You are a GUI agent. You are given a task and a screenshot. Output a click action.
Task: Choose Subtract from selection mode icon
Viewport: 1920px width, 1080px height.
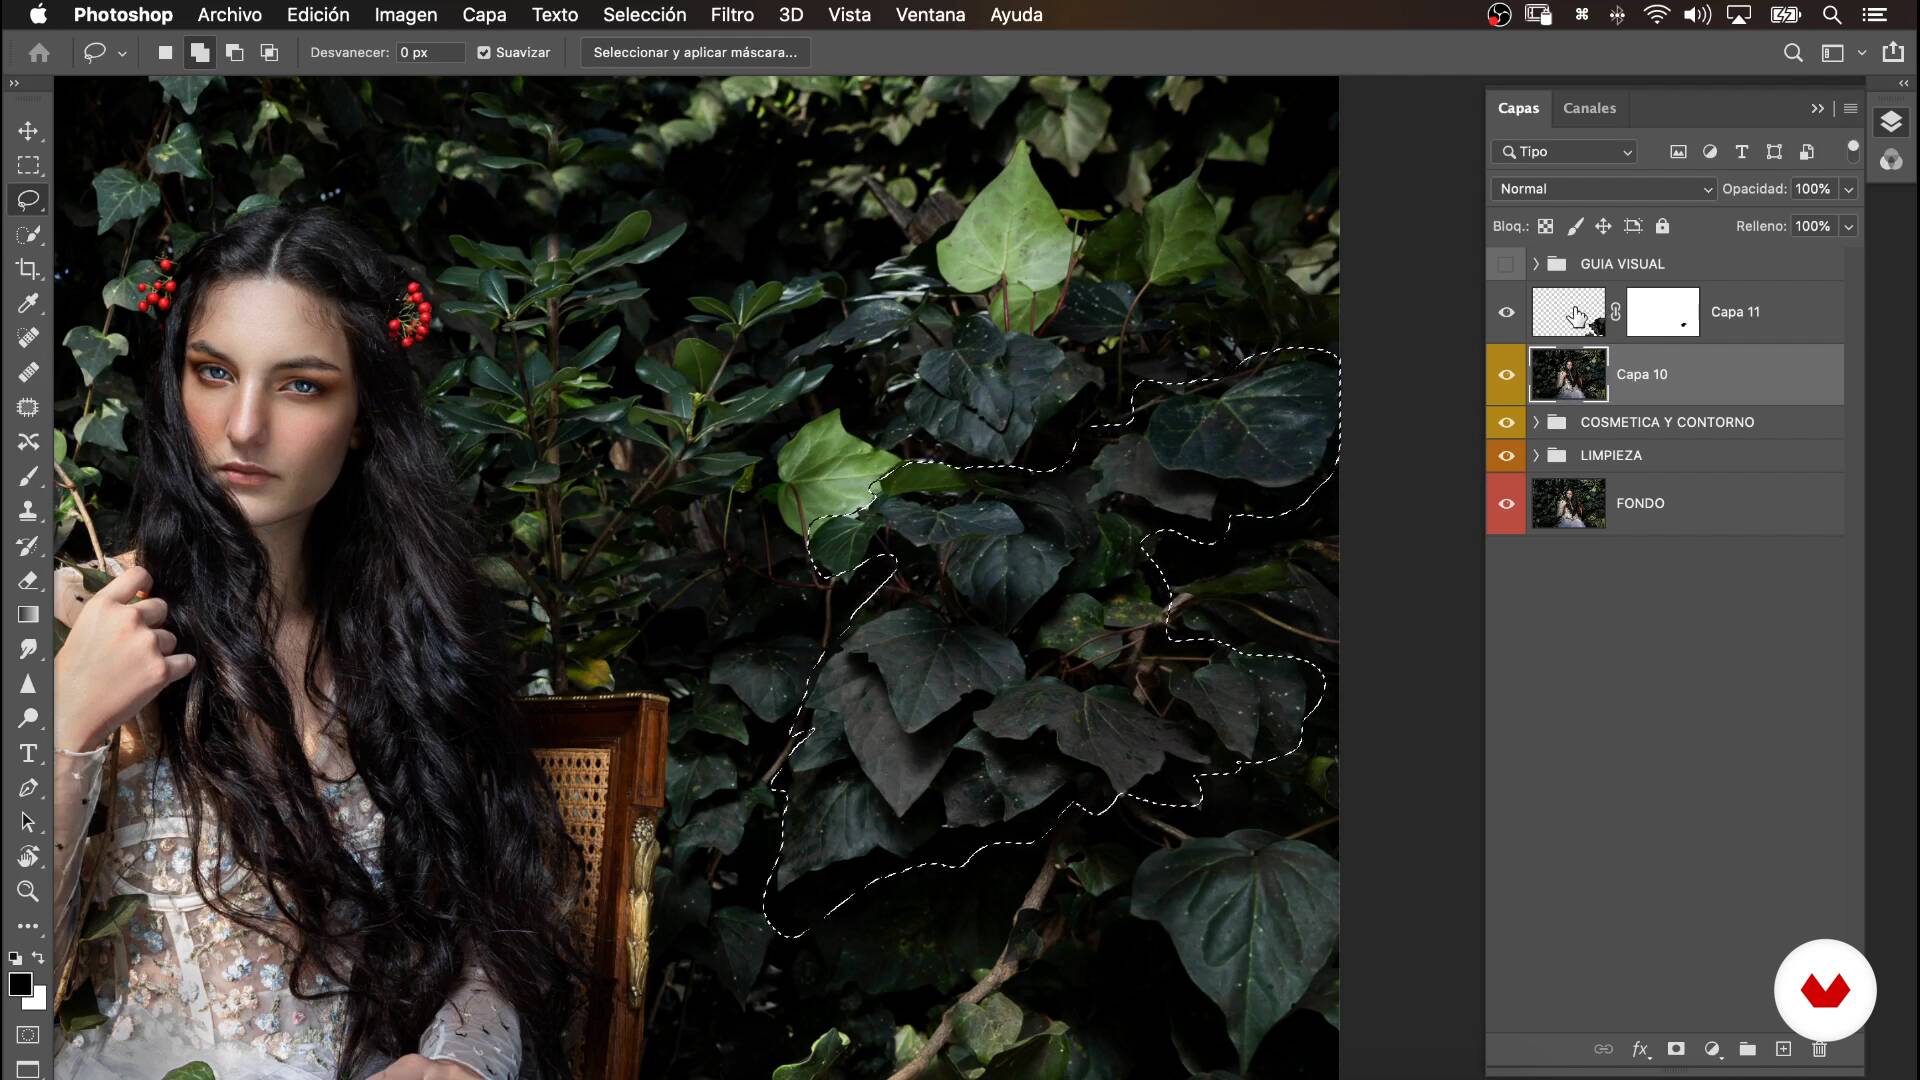tap(235, 53)
